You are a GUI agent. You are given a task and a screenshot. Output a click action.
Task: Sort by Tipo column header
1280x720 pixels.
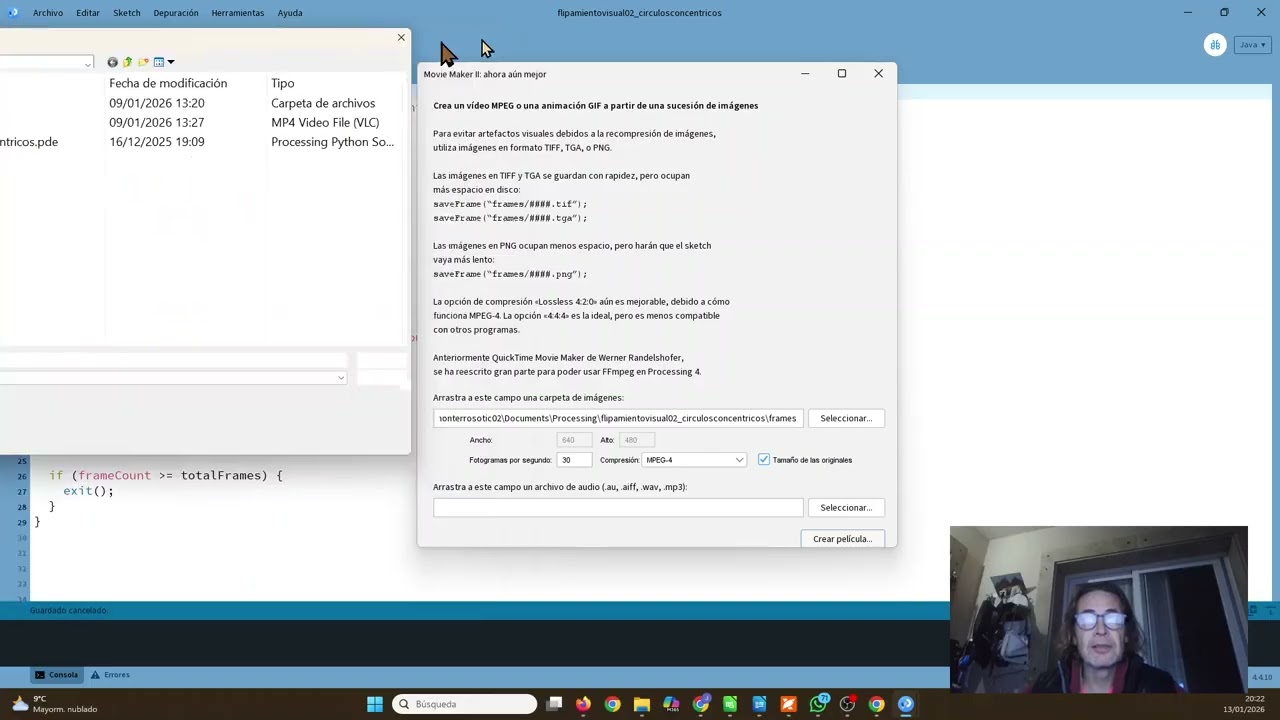[x=282, y=83]
